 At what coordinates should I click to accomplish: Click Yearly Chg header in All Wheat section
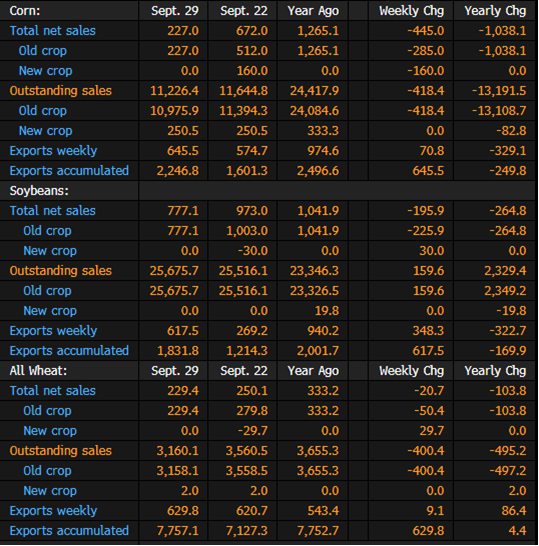click(x=495, y=370)
